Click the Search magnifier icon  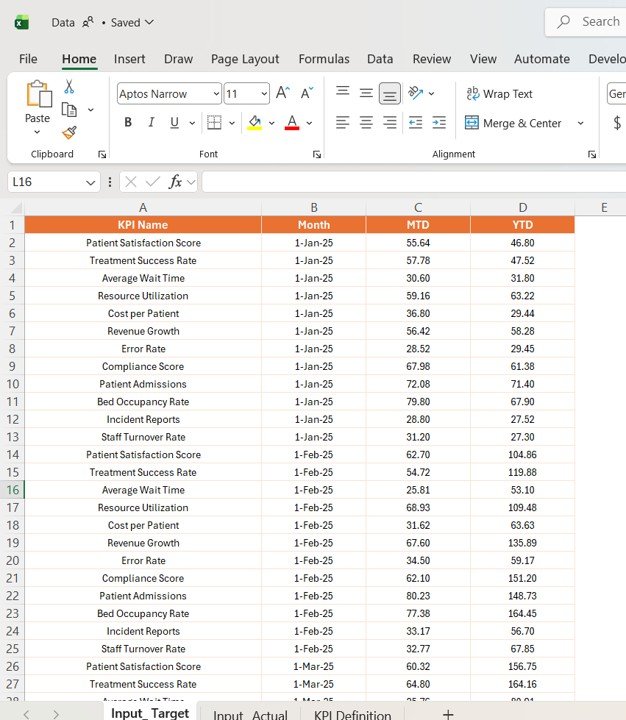pos(563,22)
